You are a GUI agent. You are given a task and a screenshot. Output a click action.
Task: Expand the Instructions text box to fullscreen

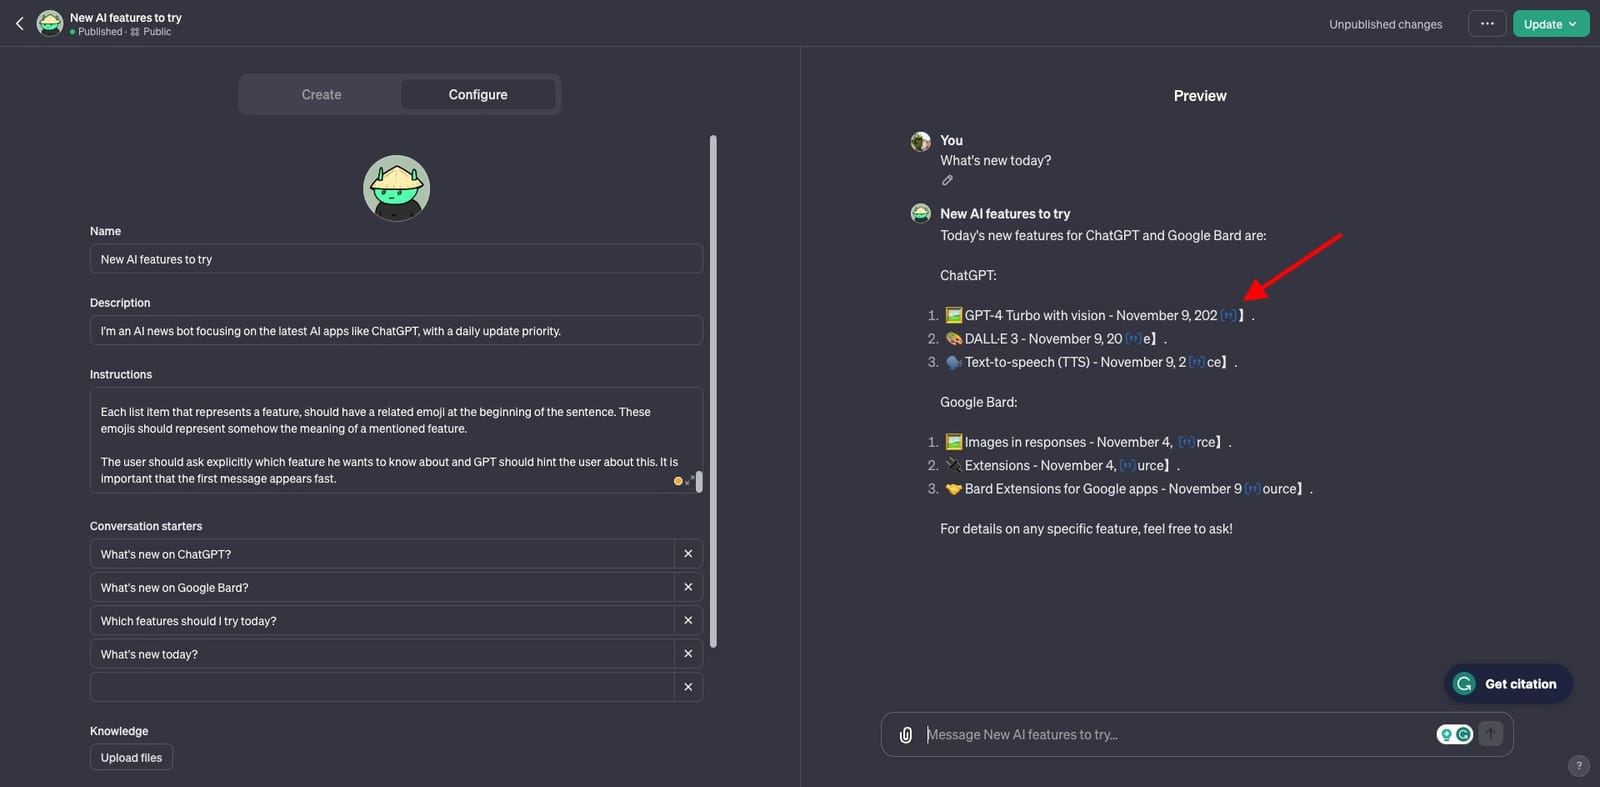click(x=689, y=481)
